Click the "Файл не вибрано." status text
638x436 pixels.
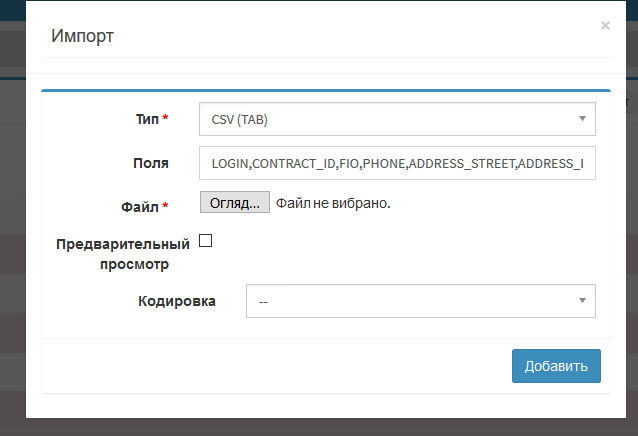(333, 203)
